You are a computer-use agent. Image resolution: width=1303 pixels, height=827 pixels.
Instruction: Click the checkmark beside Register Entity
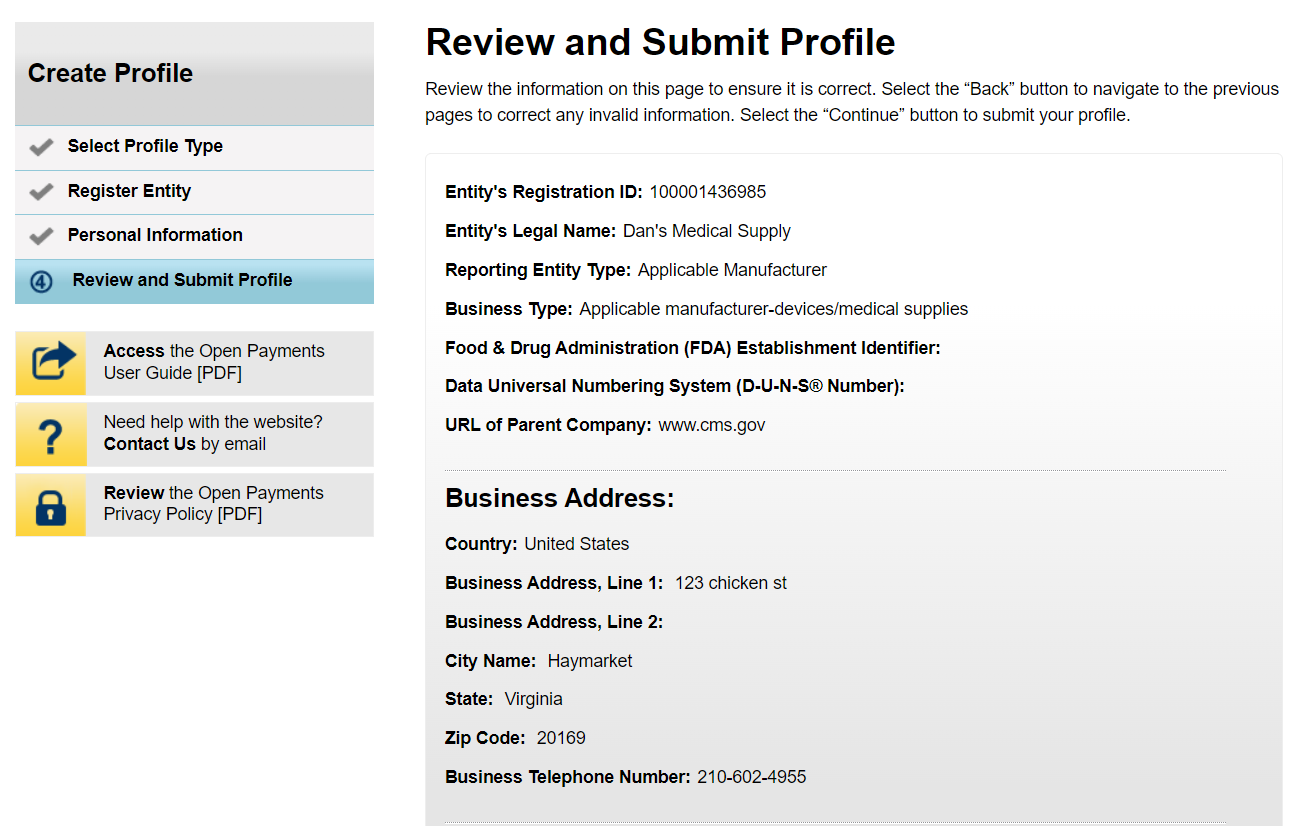pyautogui.click(x=41, y=192)
